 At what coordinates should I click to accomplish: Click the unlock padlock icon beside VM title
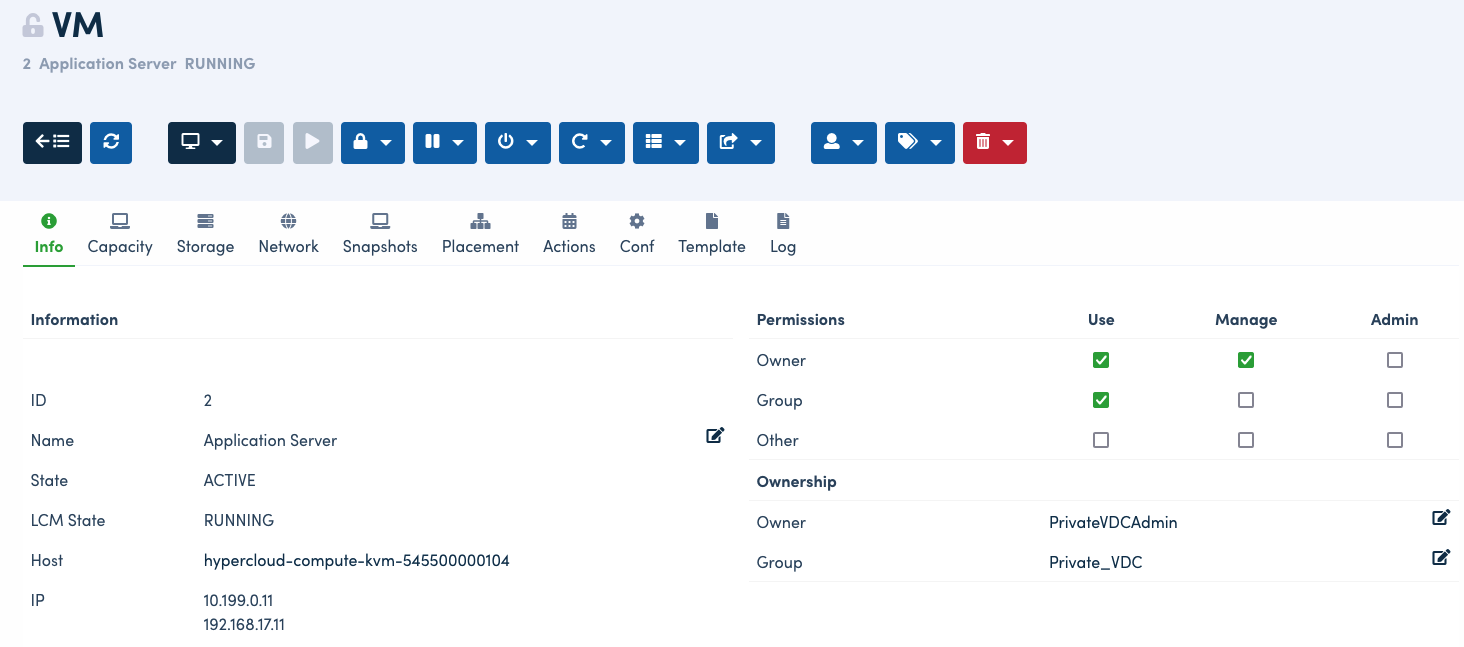33,25
